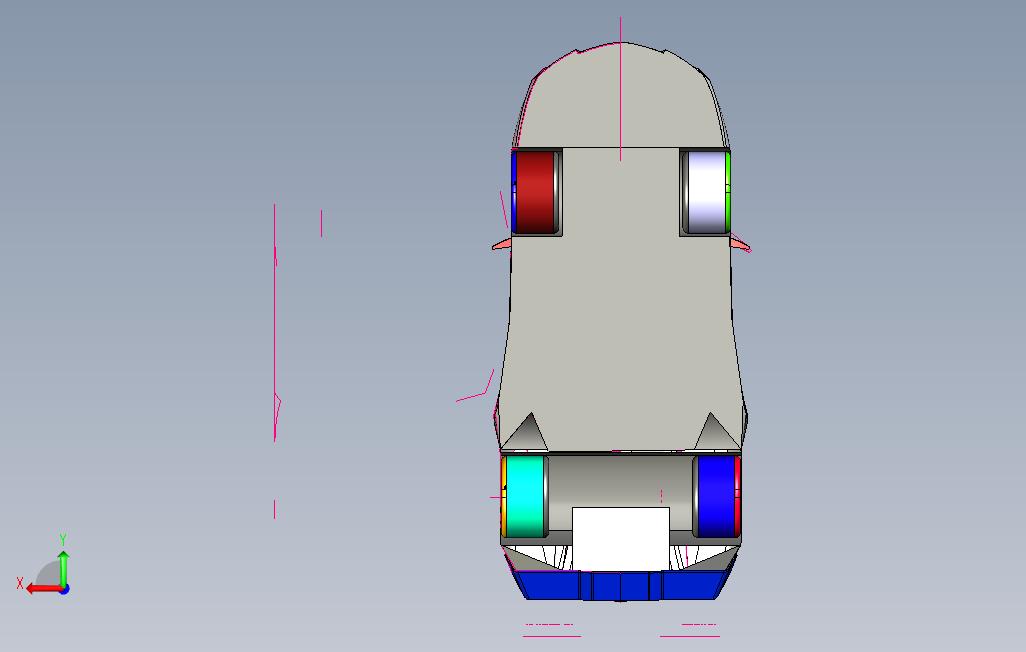Screen dimensions: 1026x652
Task: Select the right triangular fin near rear
Action: (715, 432)
